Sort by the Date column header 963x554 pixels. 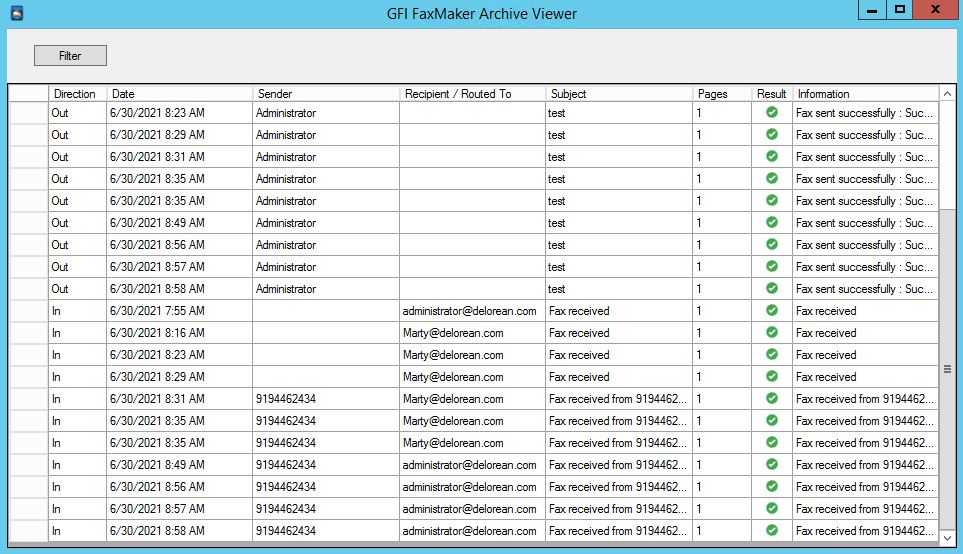click(179, 93)
